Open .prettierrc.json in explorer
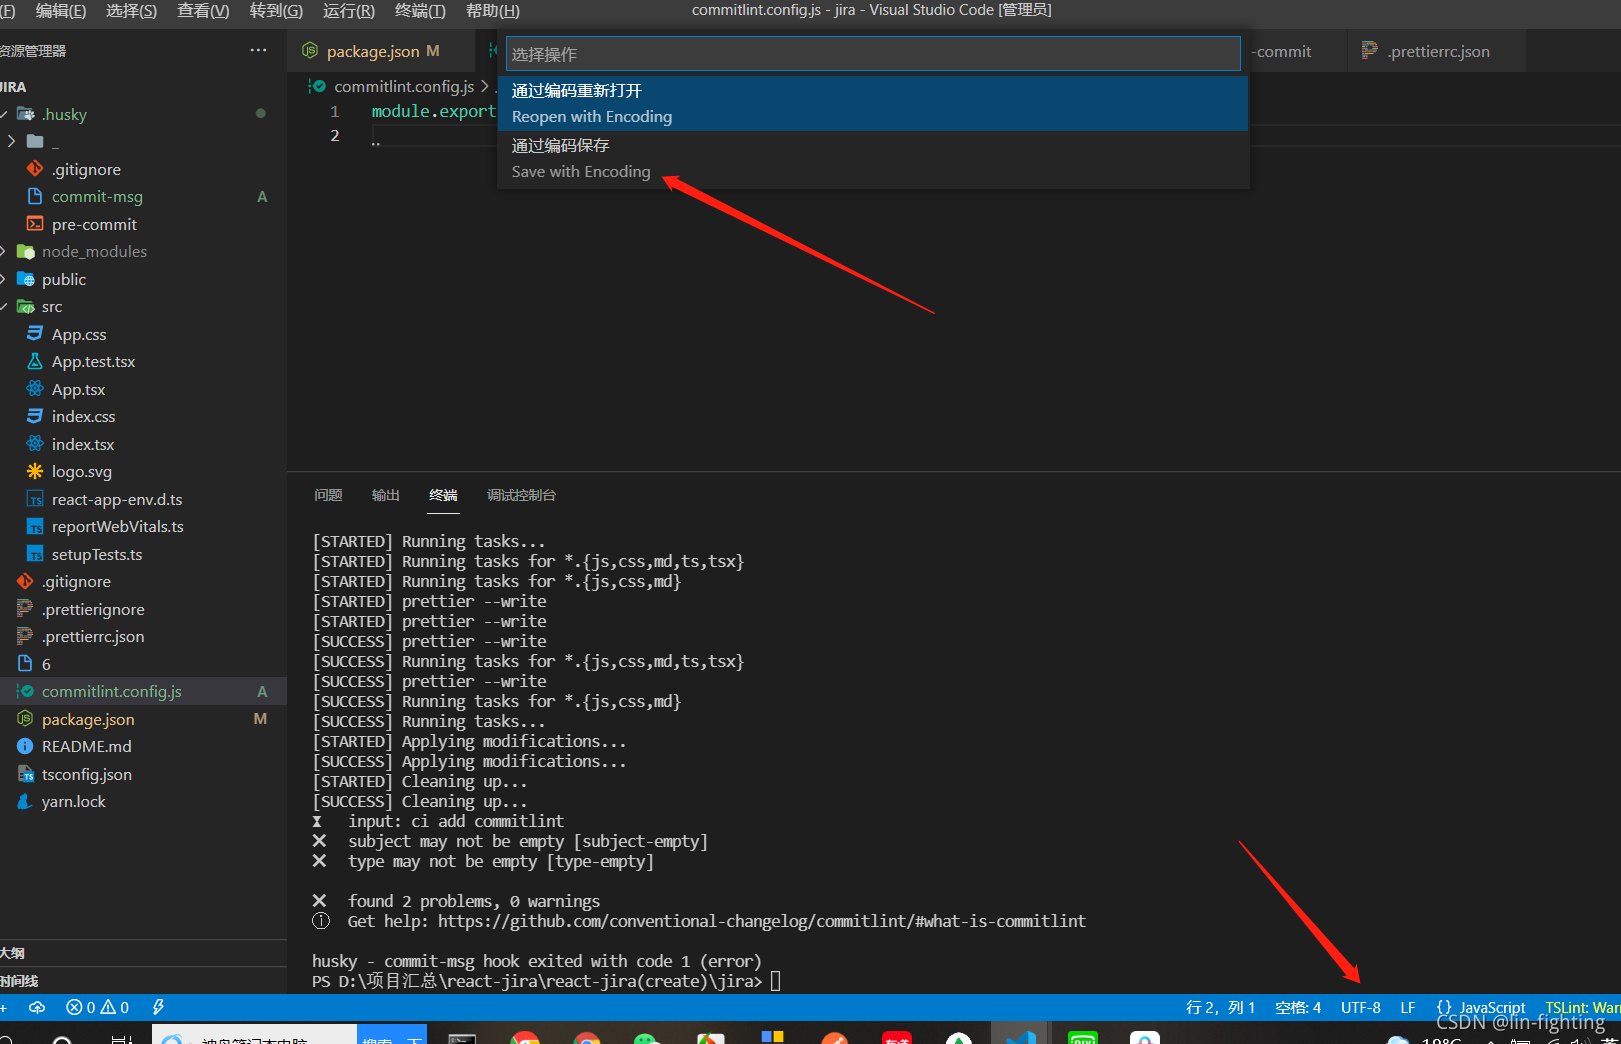Image resolution: width=1621 pixels, height=1044 pixels. [x=93, y=636]
